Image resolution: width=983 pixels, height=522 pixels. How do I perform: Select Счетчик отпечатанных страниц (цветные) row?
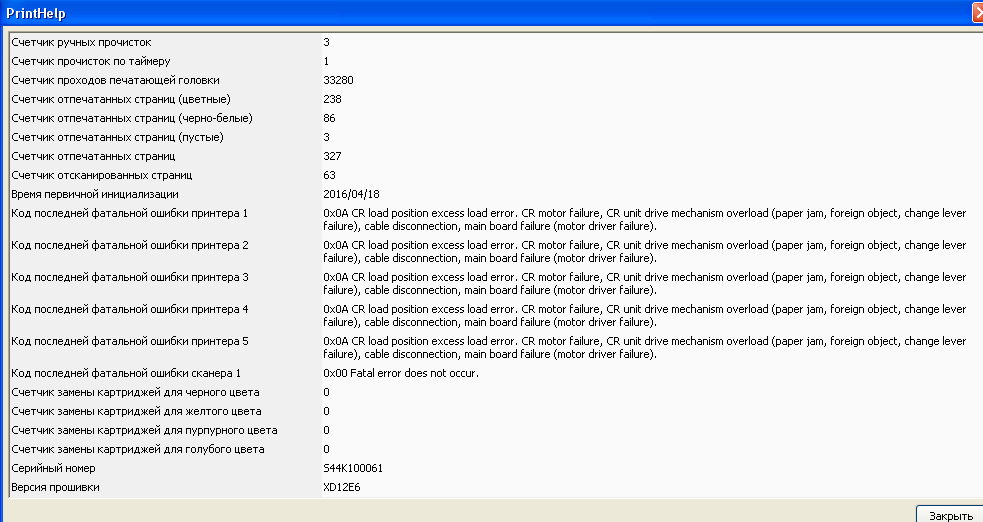click(x=121, y=99)
